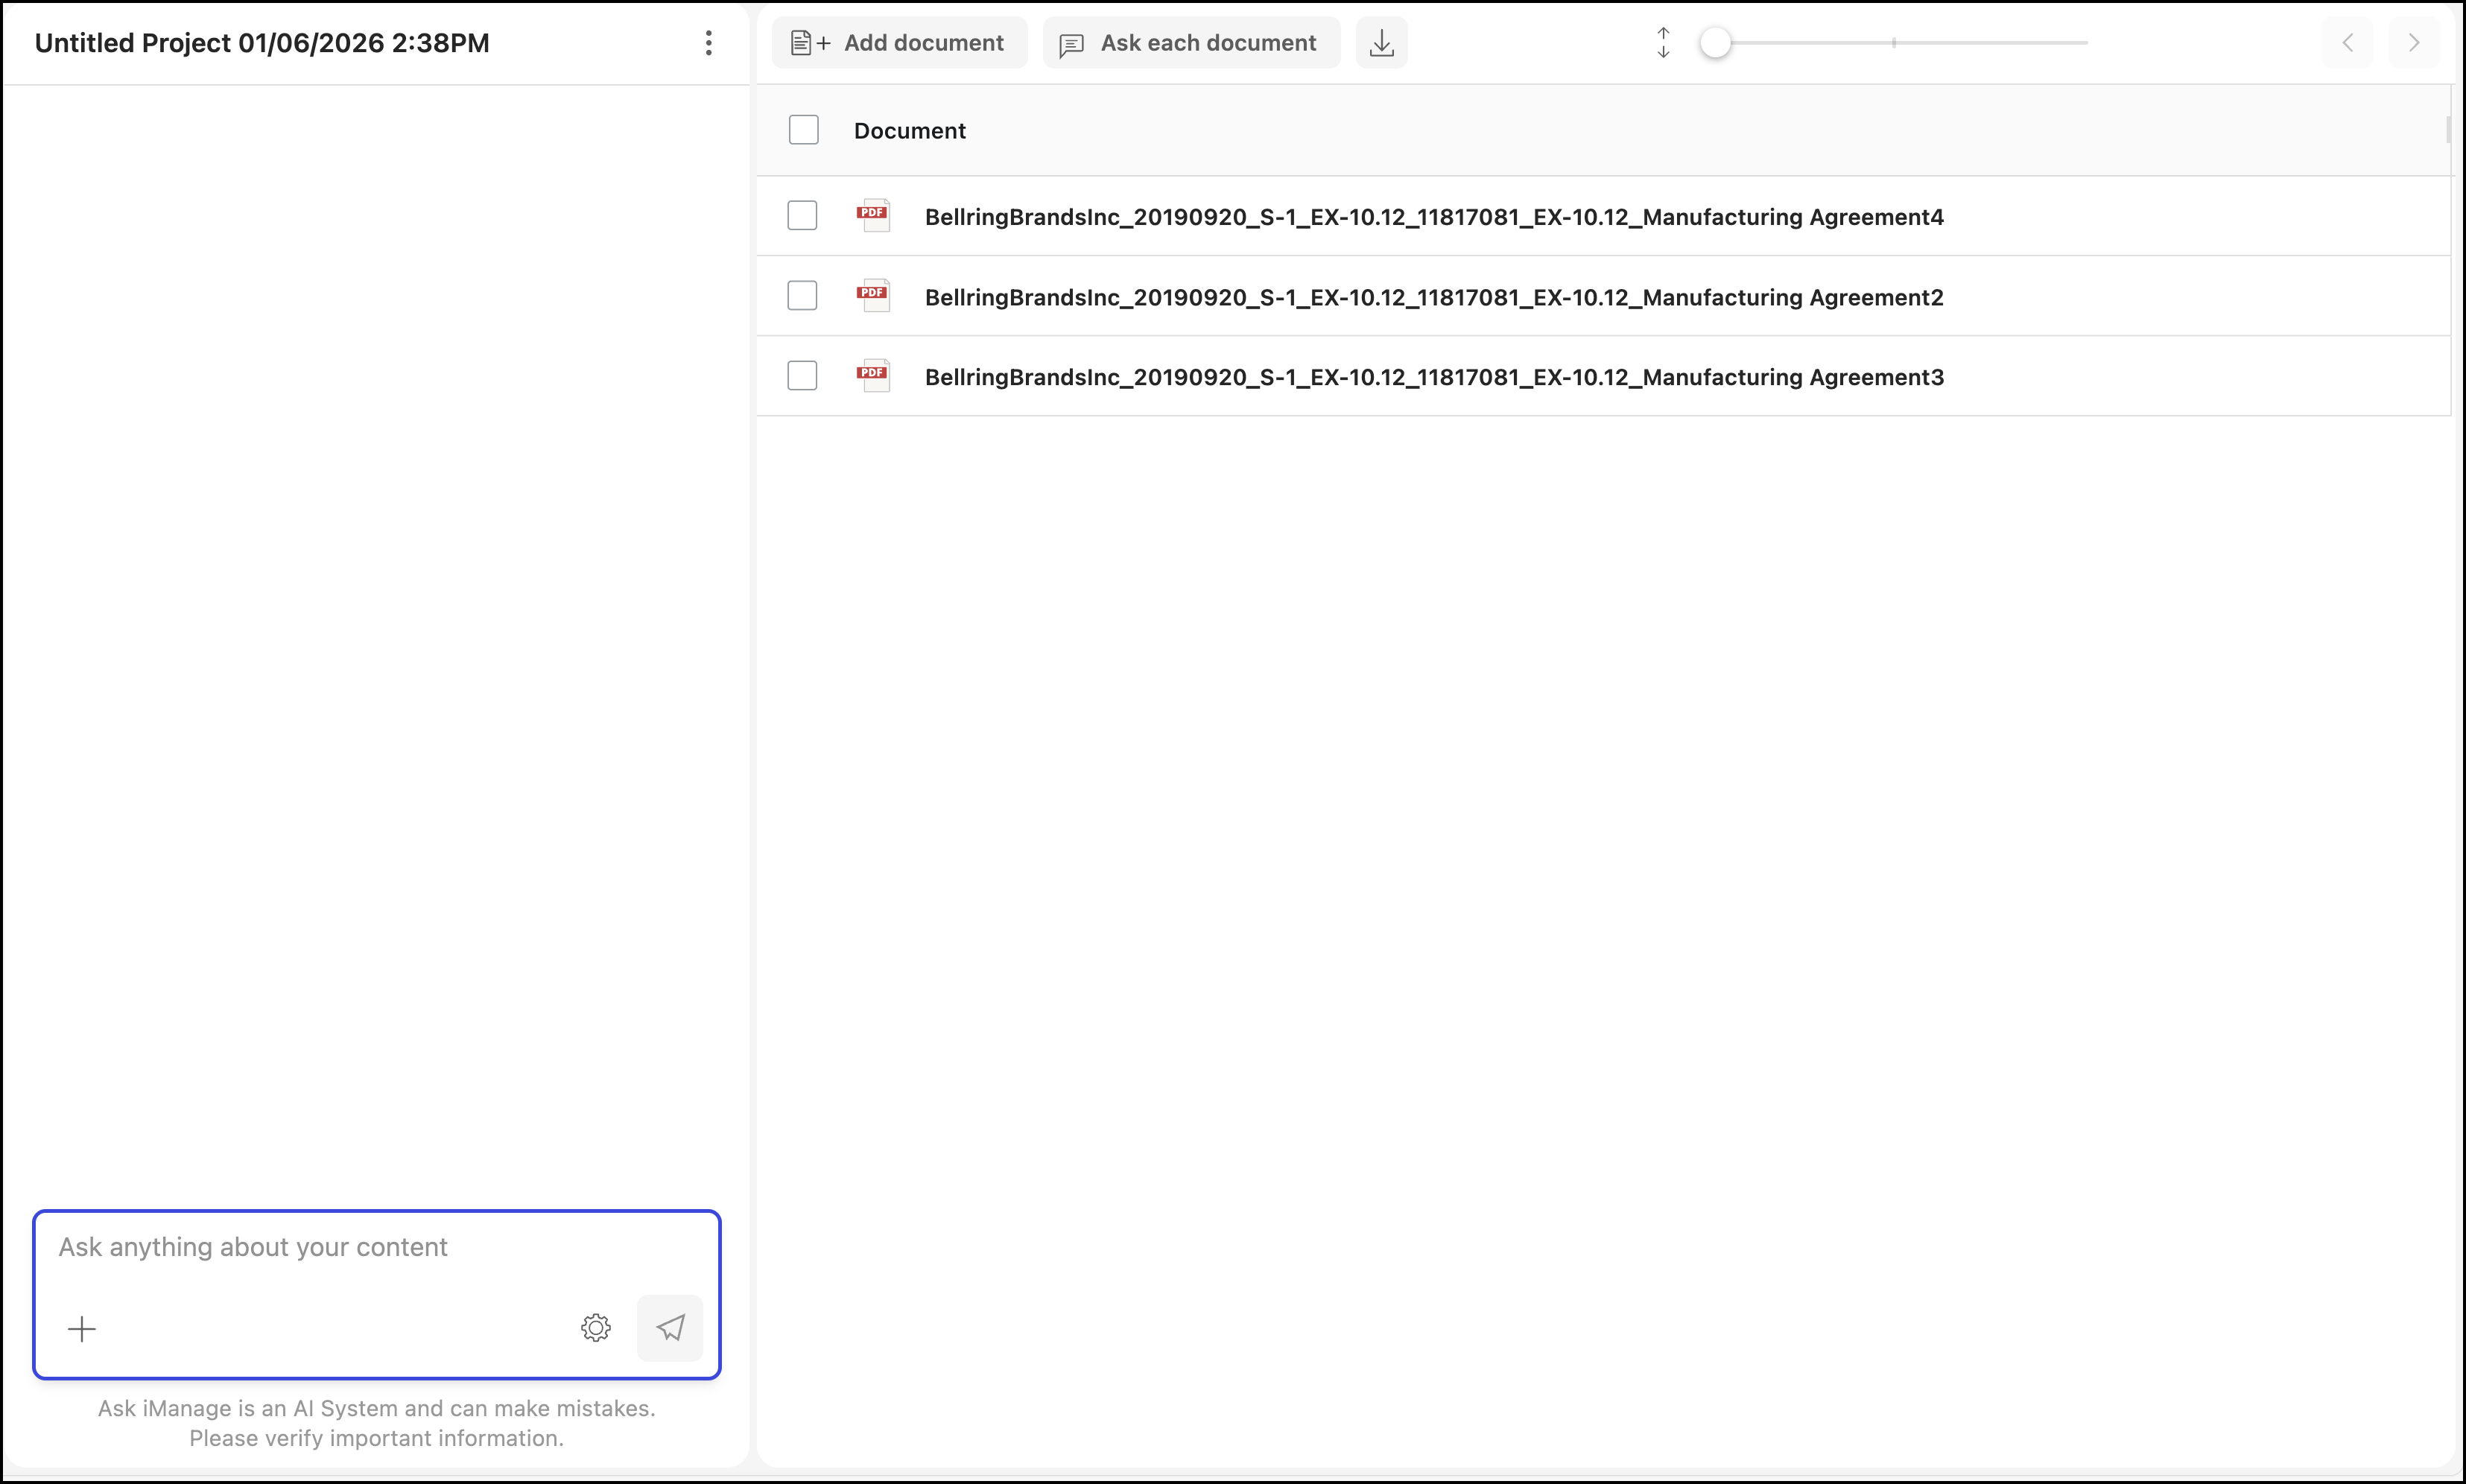The width and height of the screenshot is (2466, 1484).
Task: Click the send arrow icon
Action: click(670, 1327)
